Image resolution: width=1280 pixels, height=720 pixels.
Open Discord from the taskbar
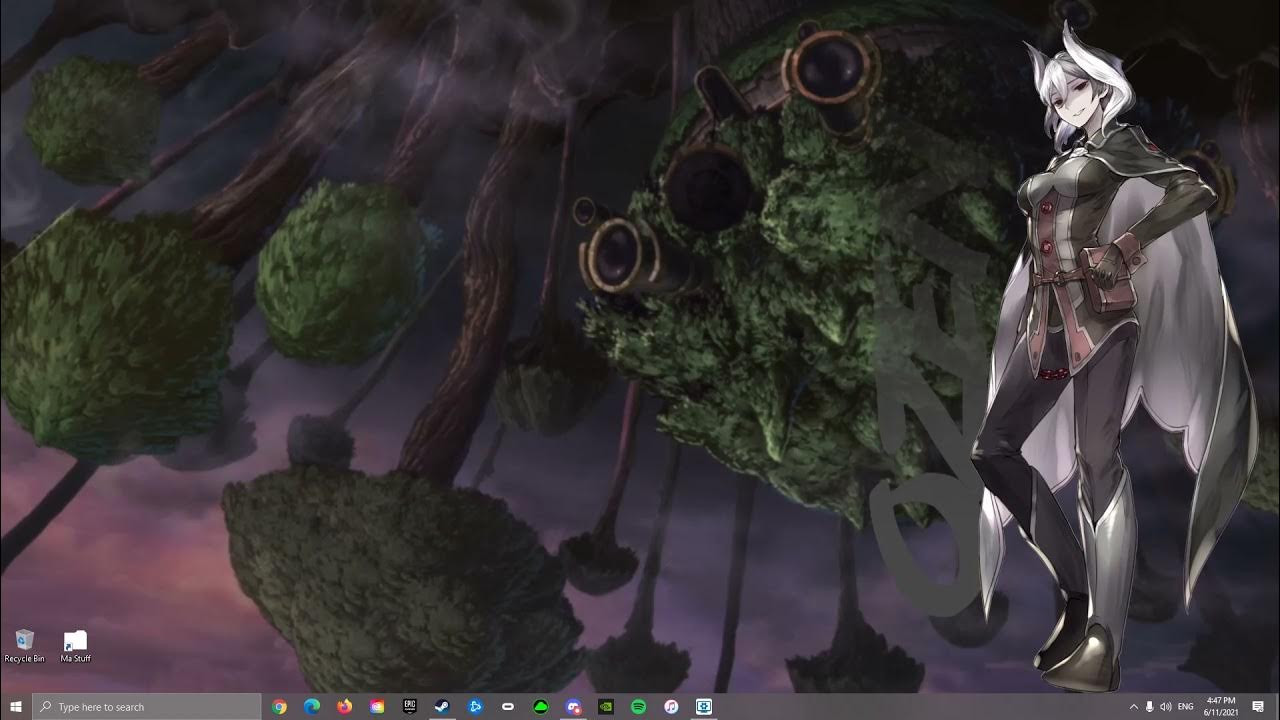[x=573, y=707]
